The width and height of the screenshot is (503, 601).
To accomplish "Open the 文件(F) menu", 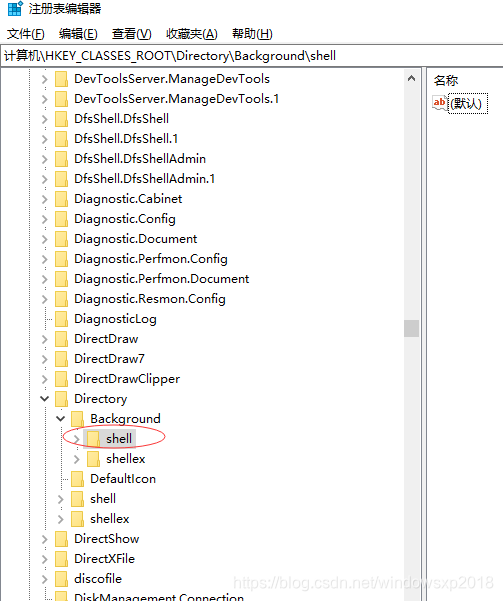I will [26, 34].
